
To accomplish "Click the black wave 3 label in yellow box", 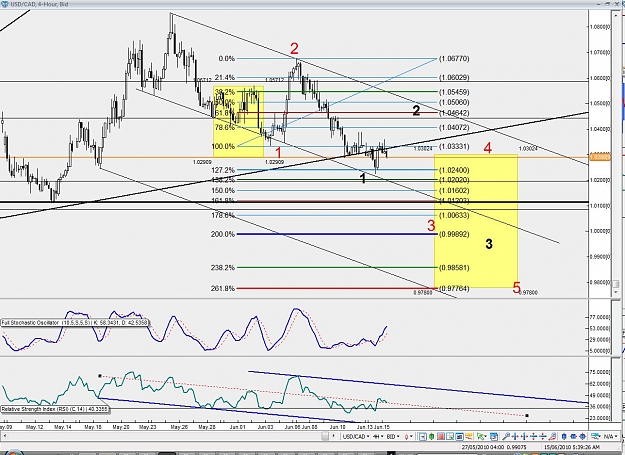I will tap(489, 244).
